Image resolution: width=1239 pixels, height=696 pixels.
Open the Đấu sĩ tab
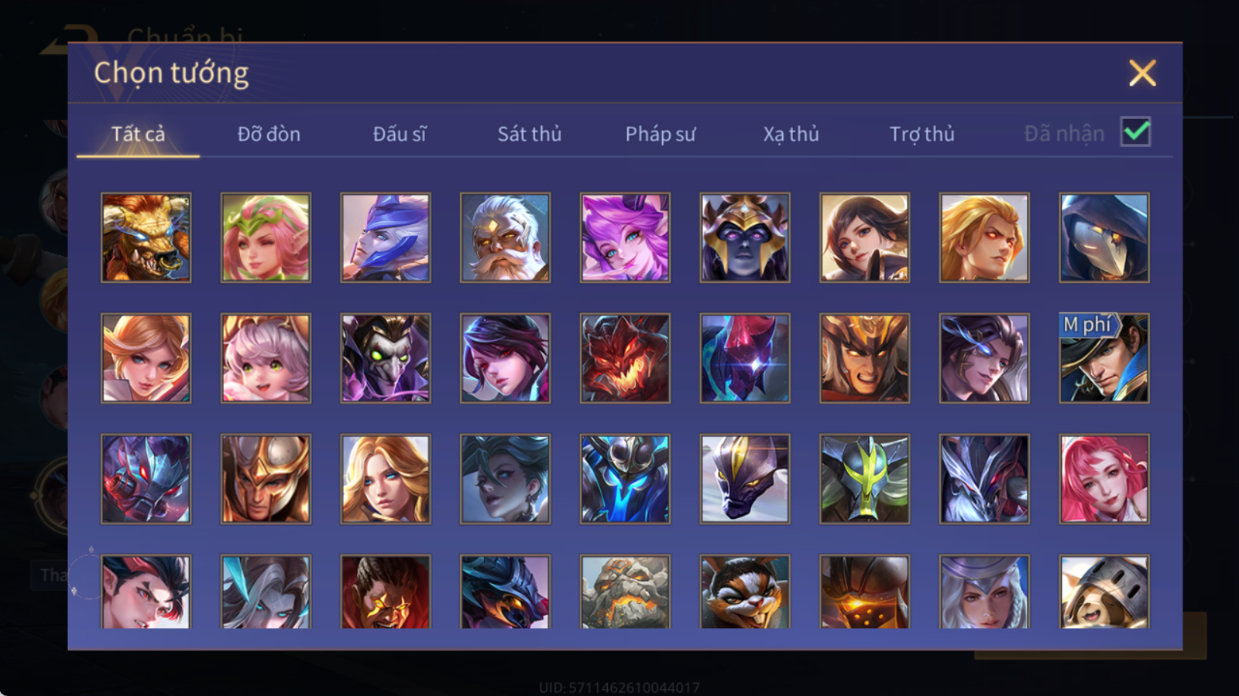point(399,134)
